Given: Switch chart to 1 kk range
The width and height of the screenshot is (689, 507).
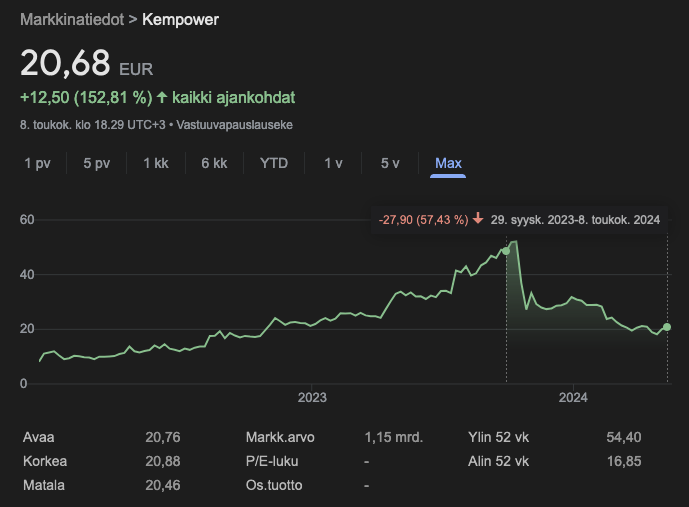Looking at the screenshot, I should point(156,163).
